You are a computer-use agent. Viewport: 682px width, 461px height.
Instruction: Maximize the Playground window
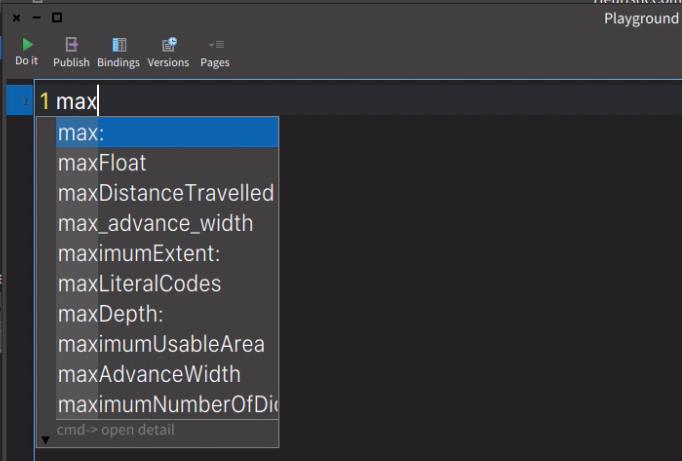57,18
